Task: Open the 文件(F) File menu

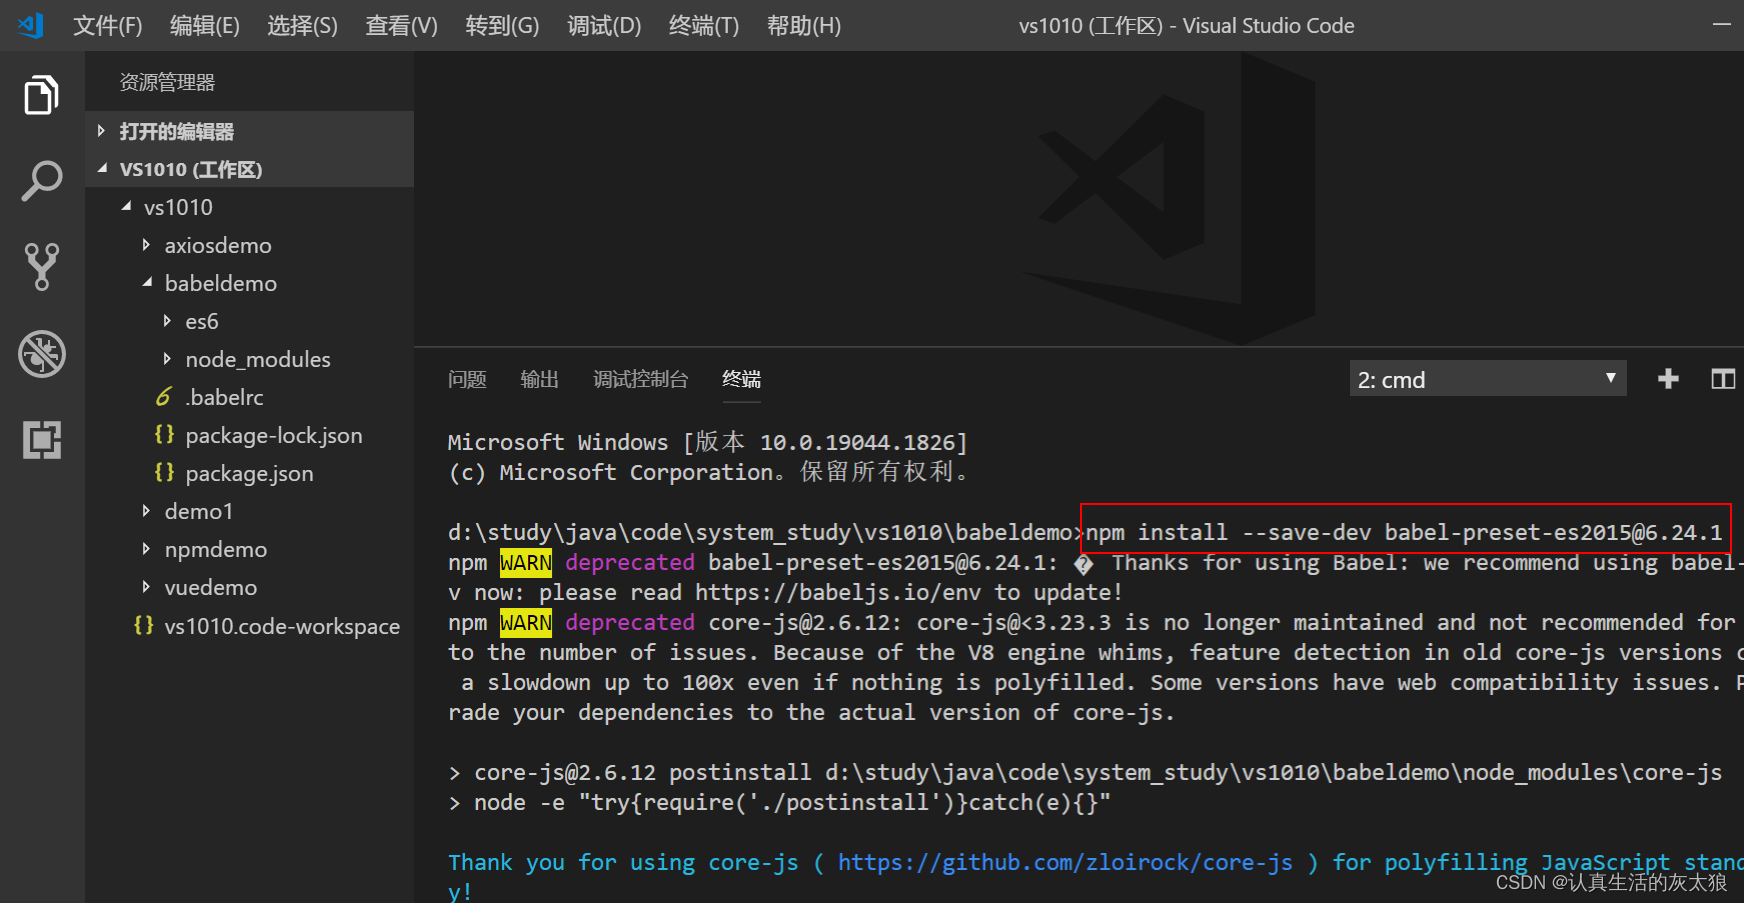Action: pos(108,26)
